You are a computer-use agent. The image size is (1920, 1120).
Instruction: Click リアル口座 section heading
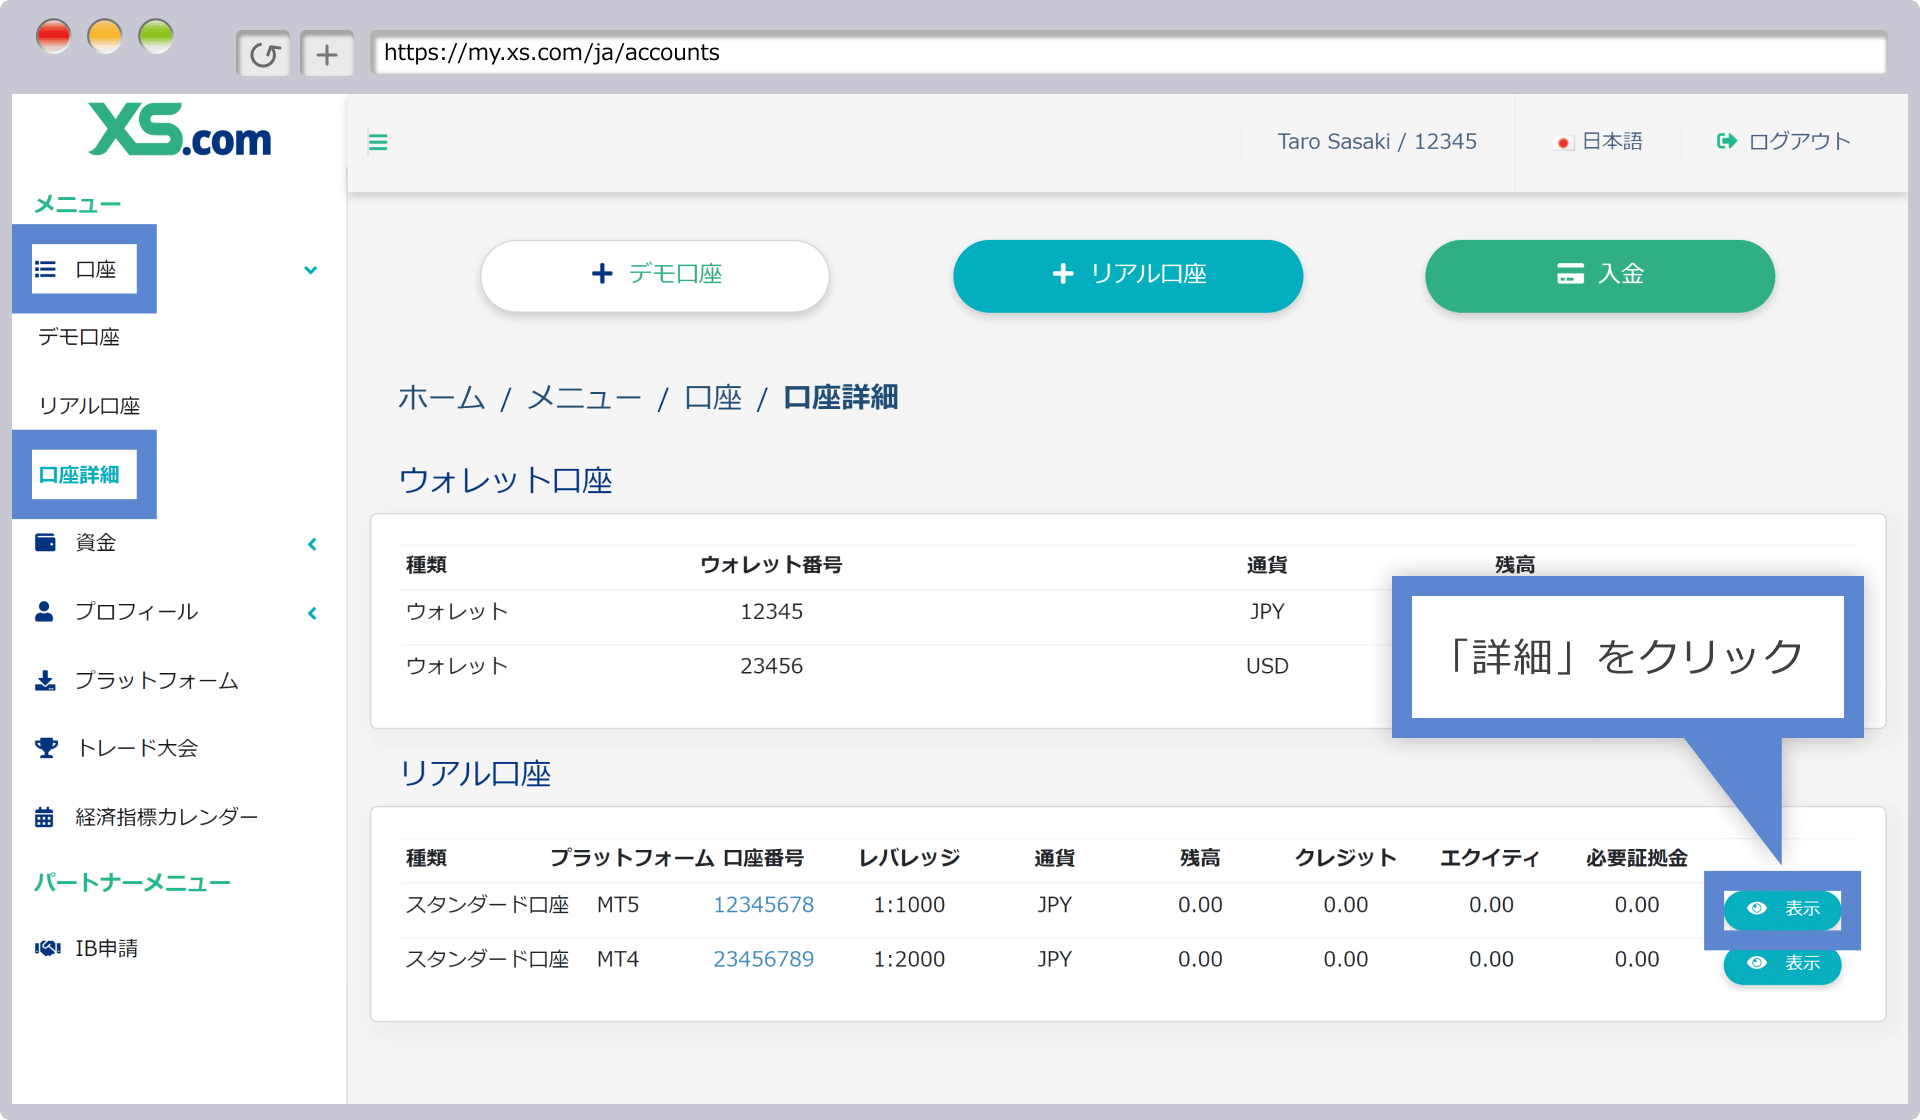[x=475, y=774]
